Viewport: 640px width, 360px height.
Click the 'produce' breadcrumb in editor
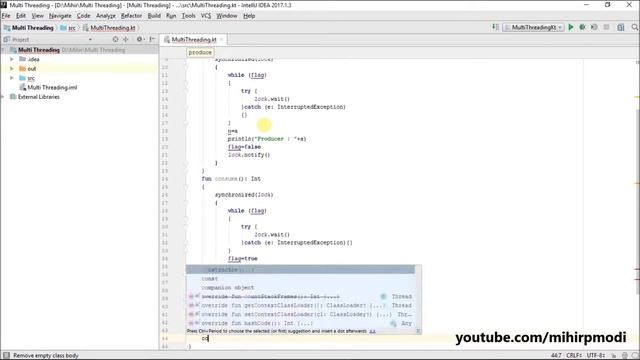[200, 53]
